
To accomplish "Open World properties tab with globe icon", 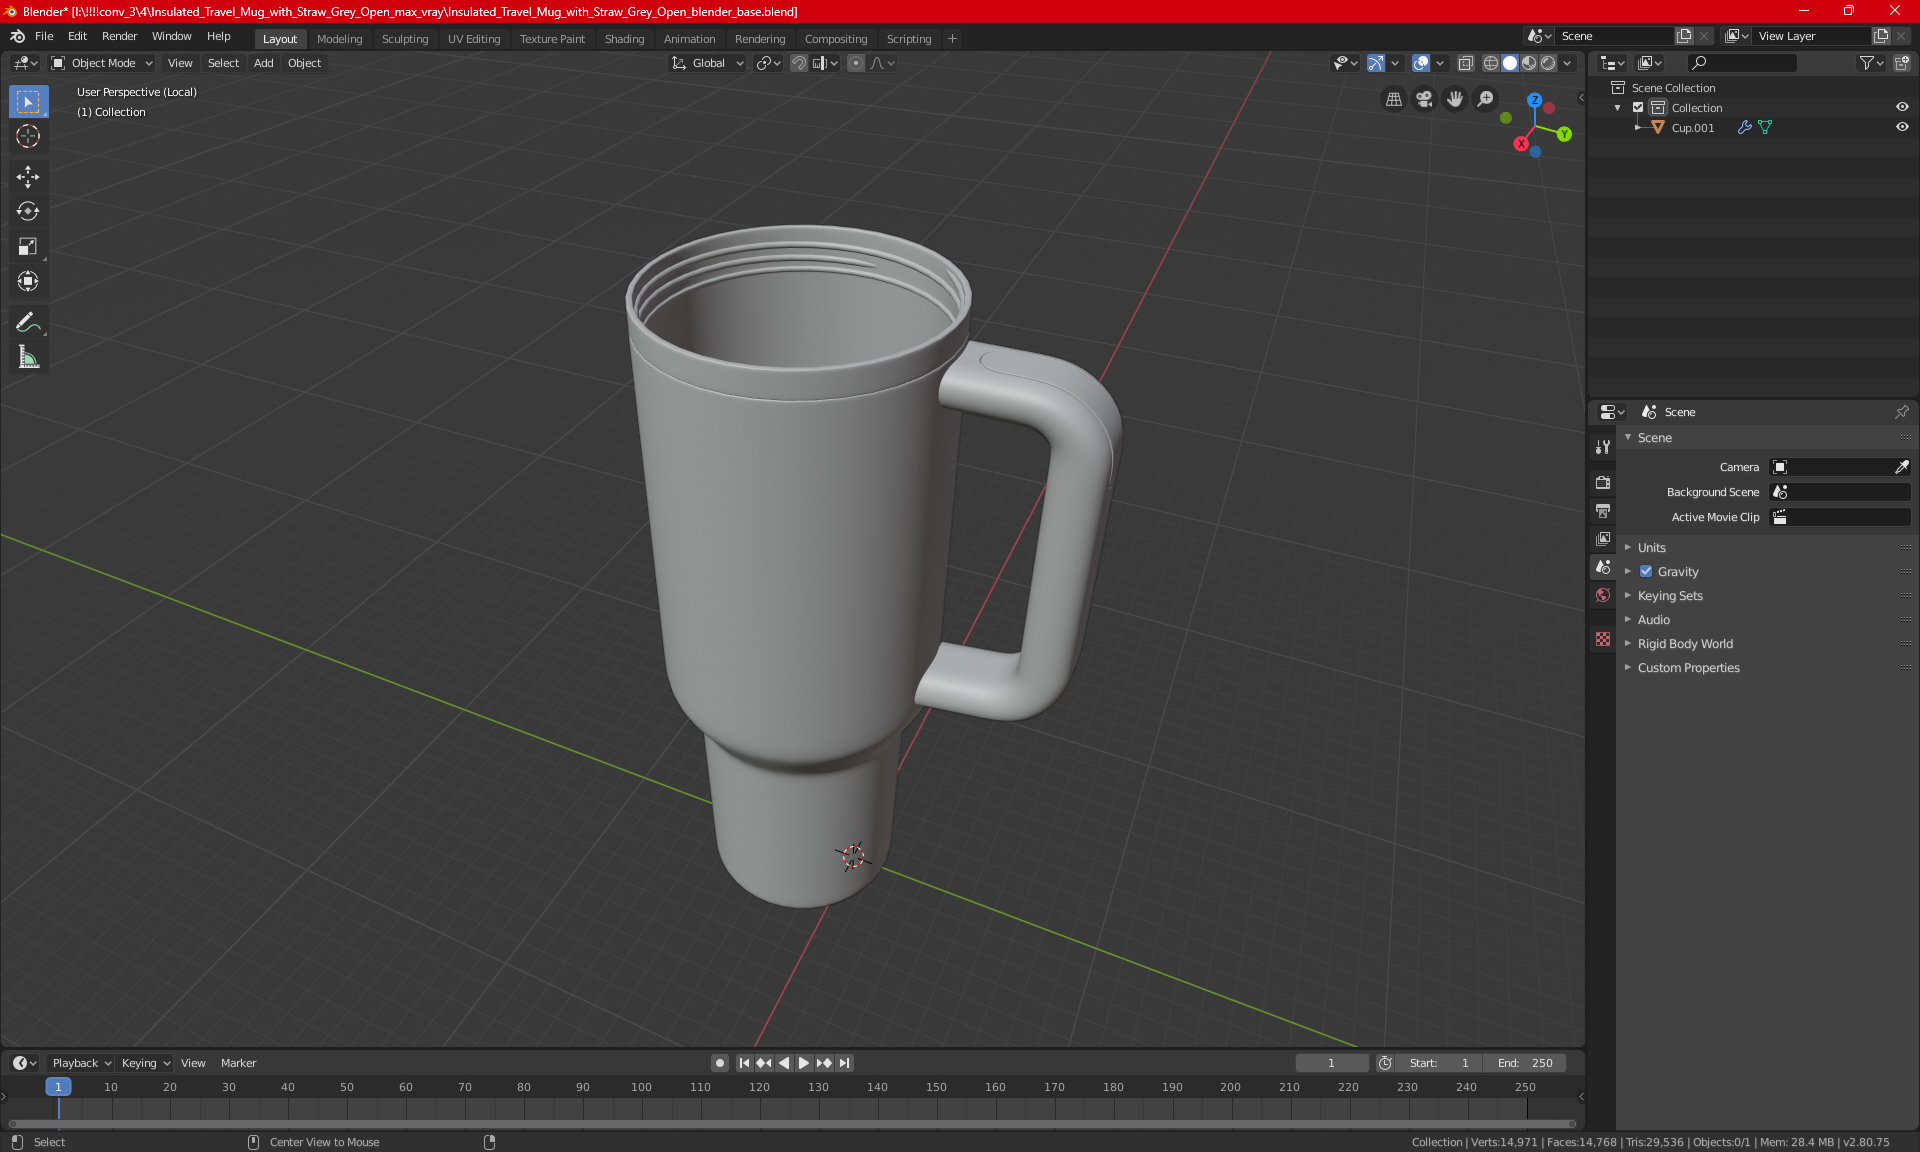I will (x=1603, y=595).
